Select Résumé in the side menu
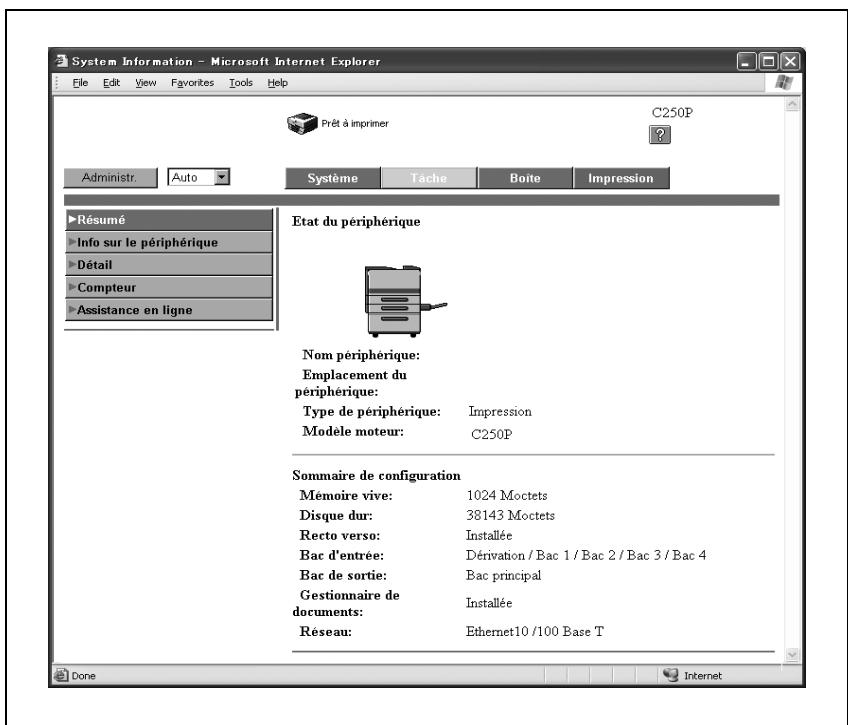This screenshot has height=725, width=848. point(169,220)
